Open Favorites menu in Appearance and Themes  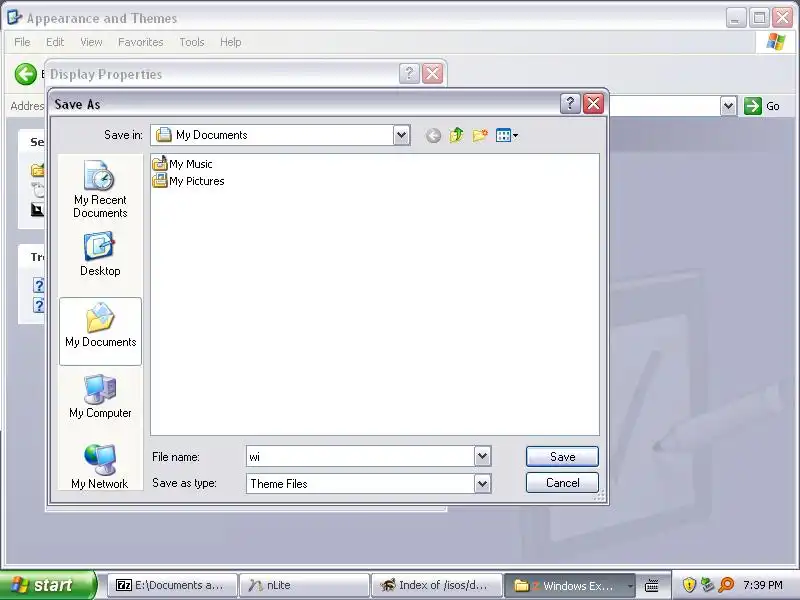click(x=141, y=42)
